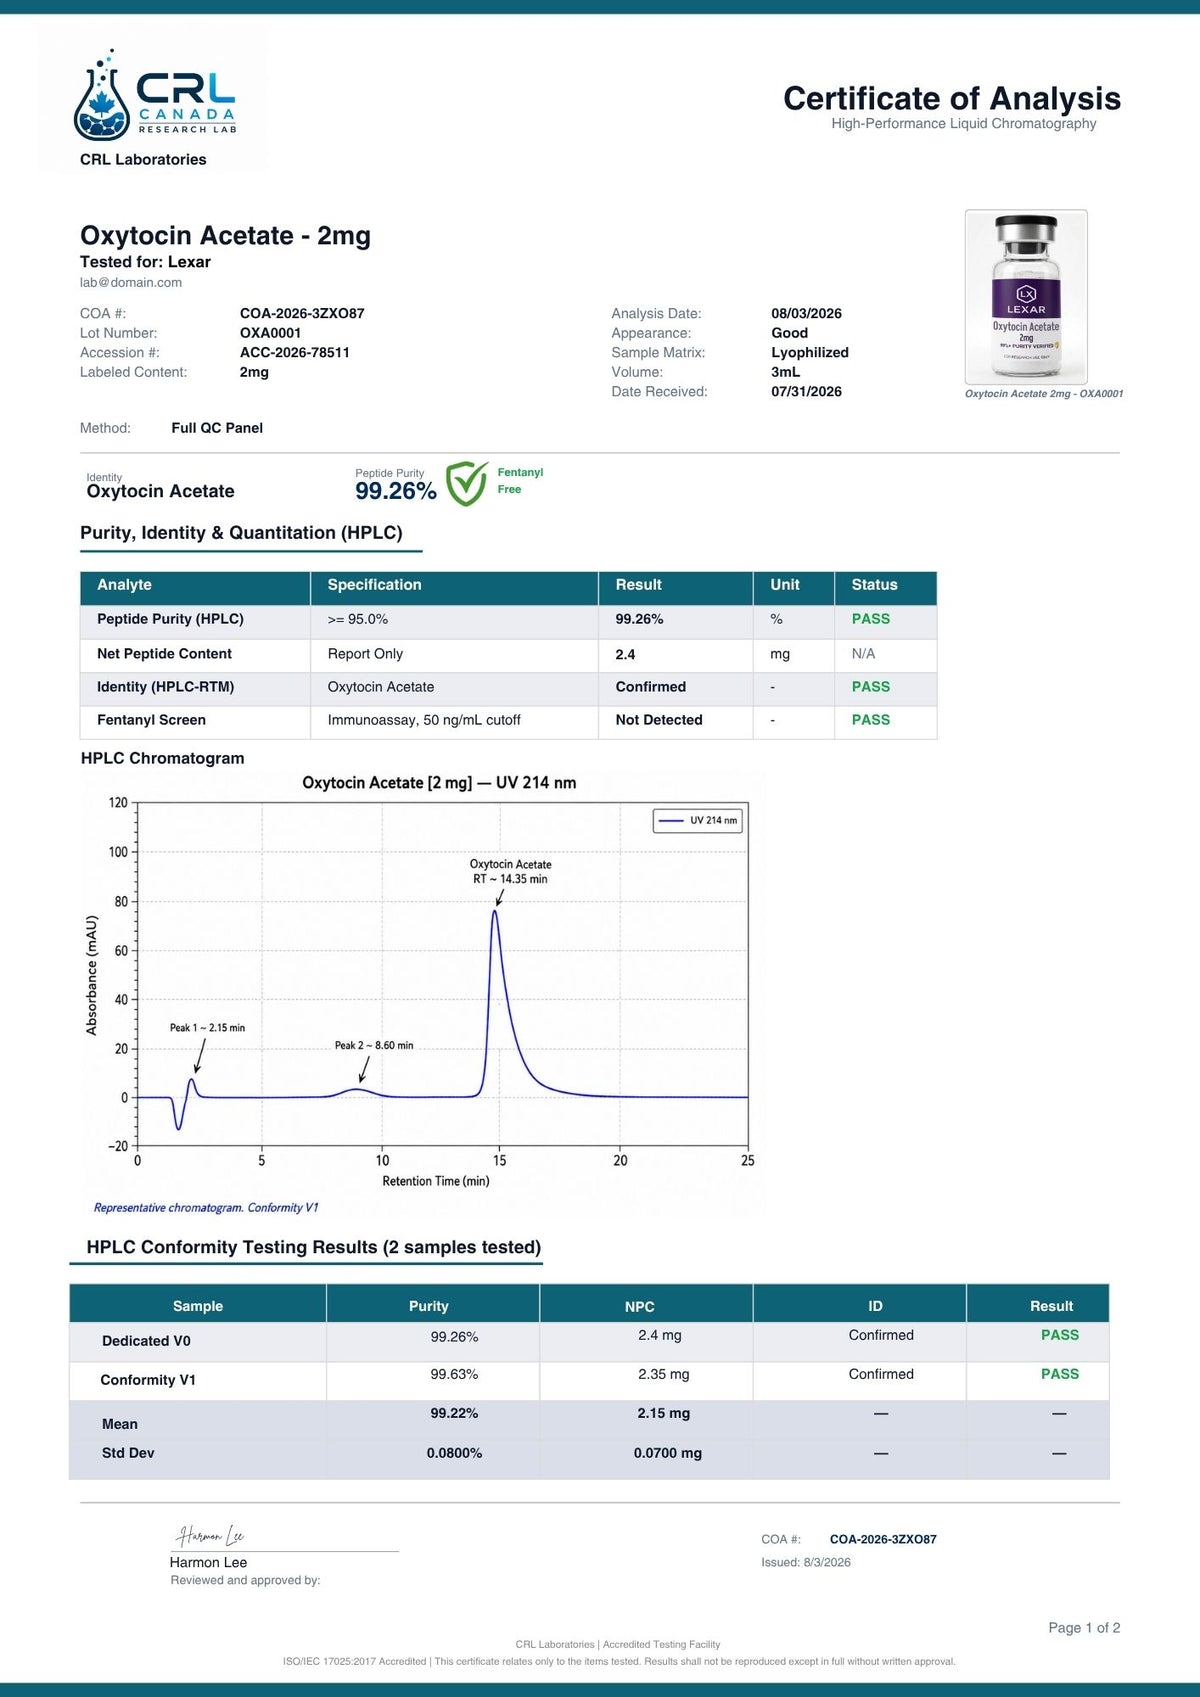Click the Conformity V1 sample row label

coord(148,1380)
